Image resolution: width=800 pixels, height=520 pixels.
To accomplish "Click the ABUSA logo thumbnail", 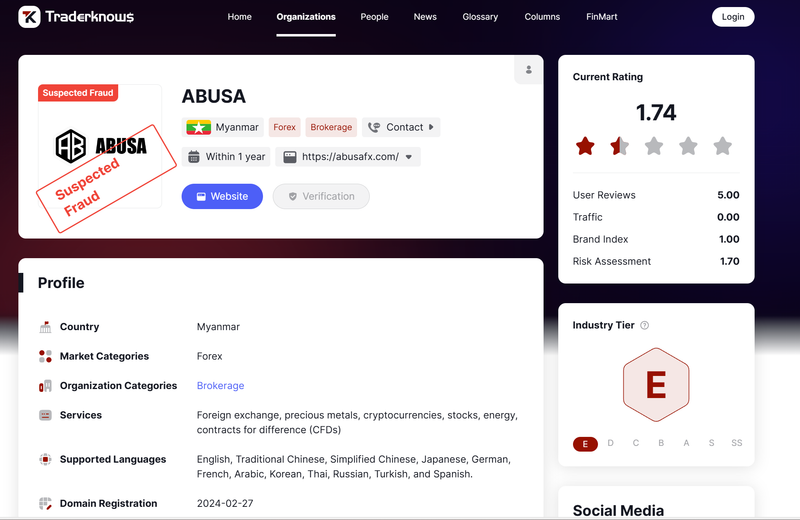I will click(x=101, y=146).
